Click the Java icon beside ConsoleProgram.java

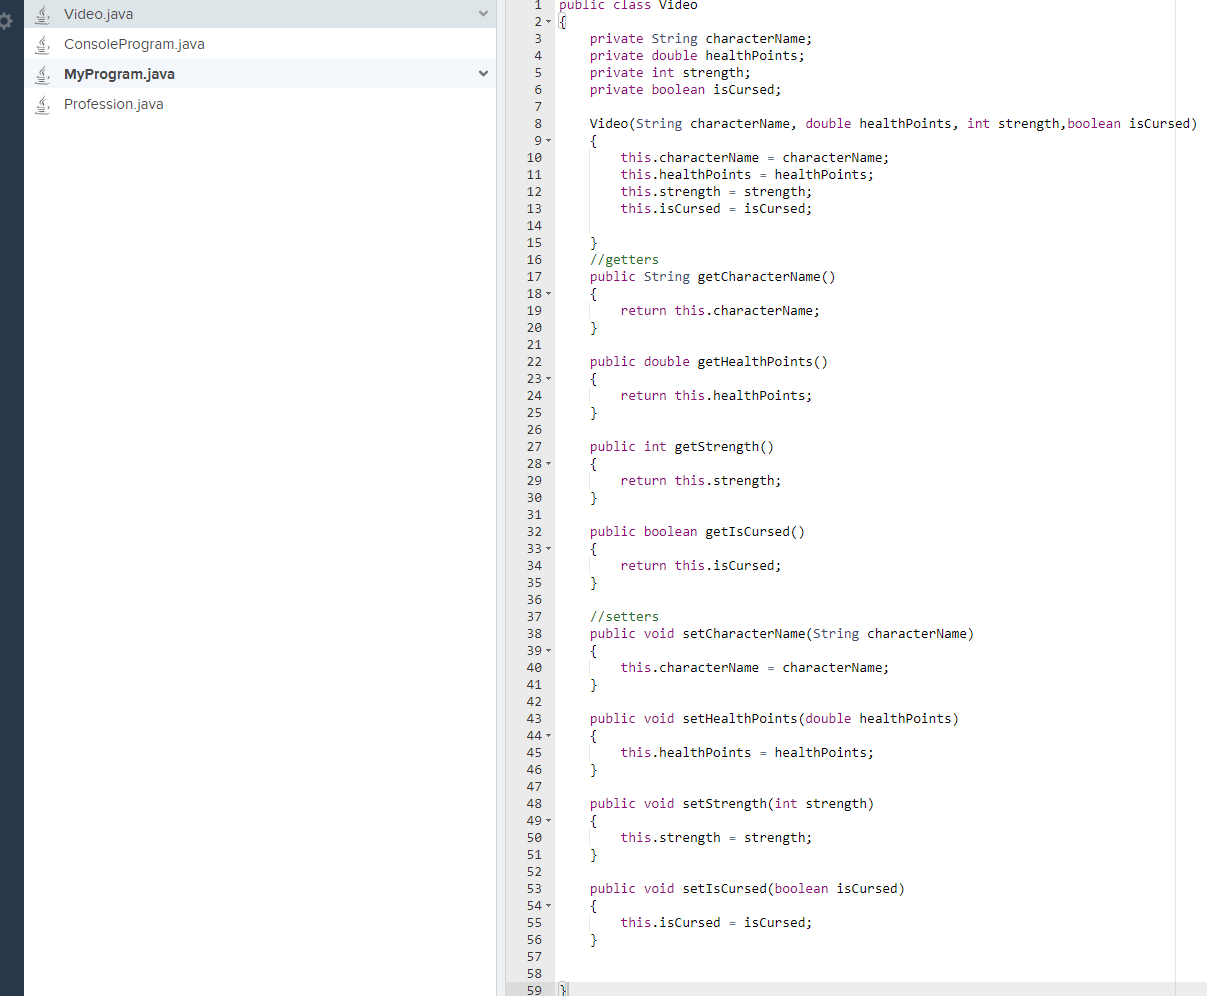coord(42,44)
